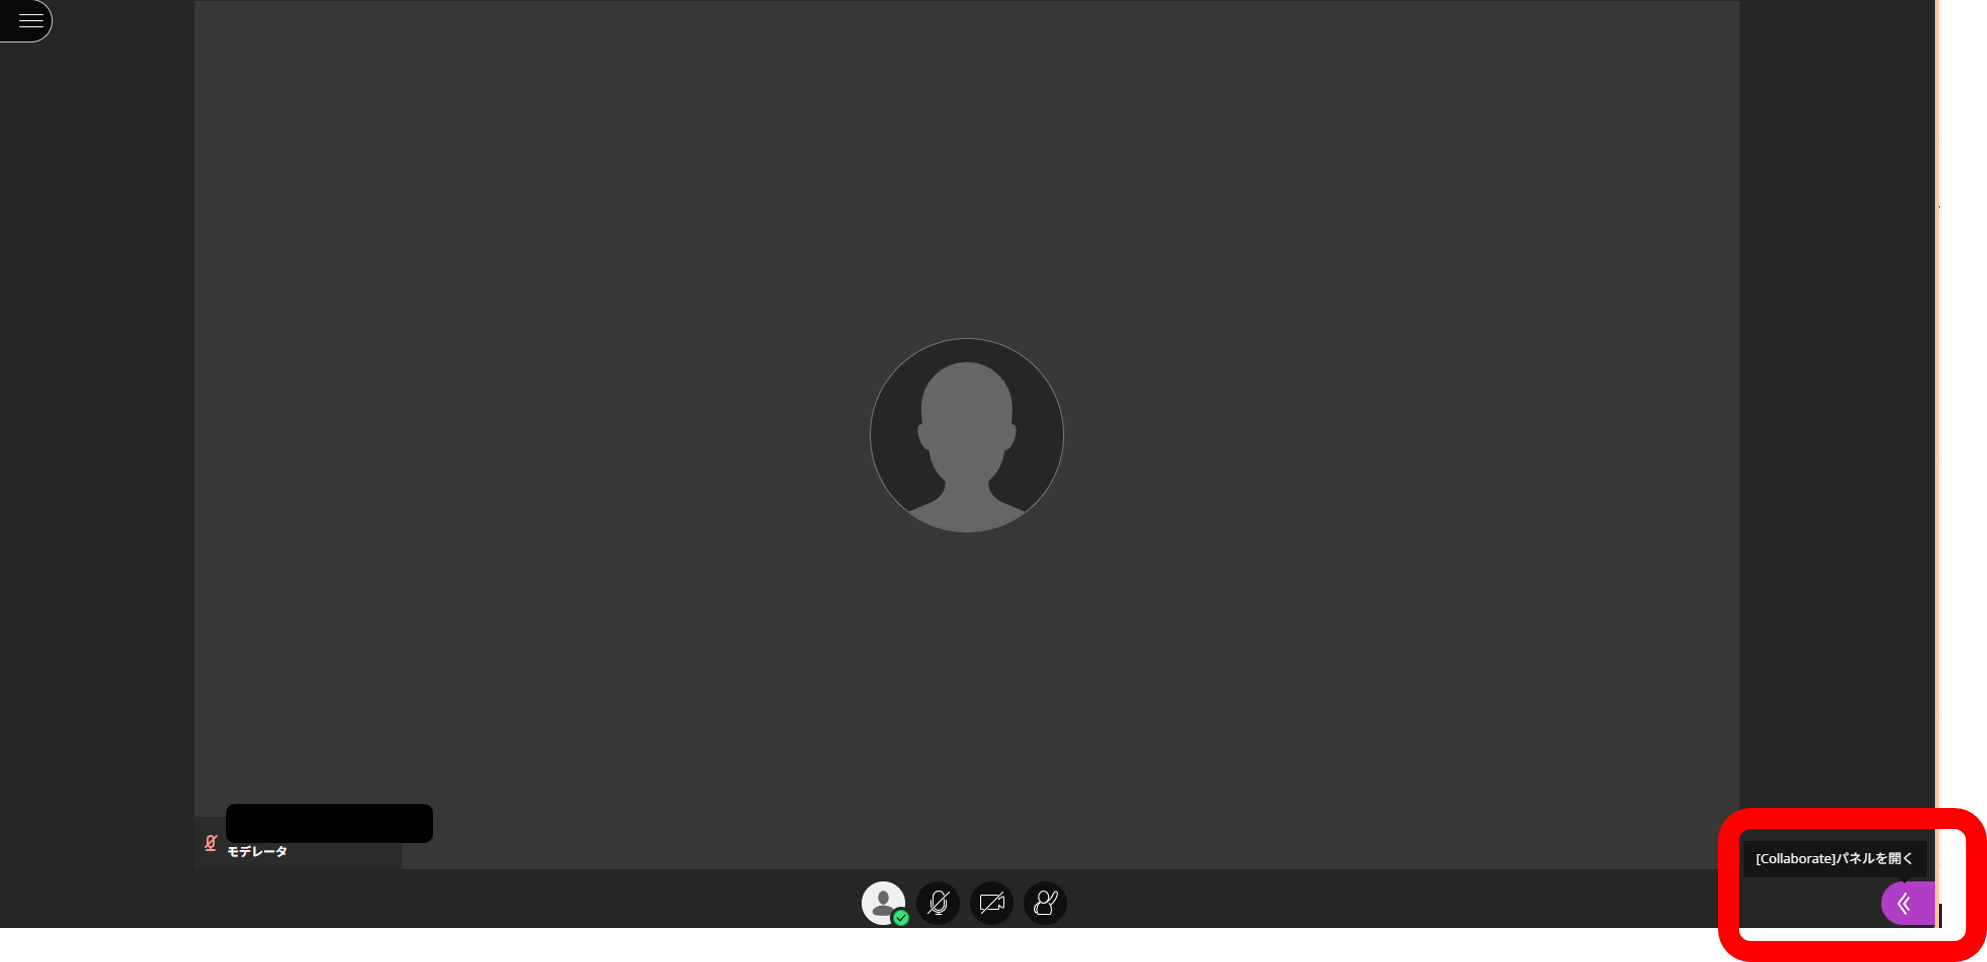Viewport: 1987px width, 962px height.
Task: Click the muted microphone indicator beside モデレータ
Action: 211,843
